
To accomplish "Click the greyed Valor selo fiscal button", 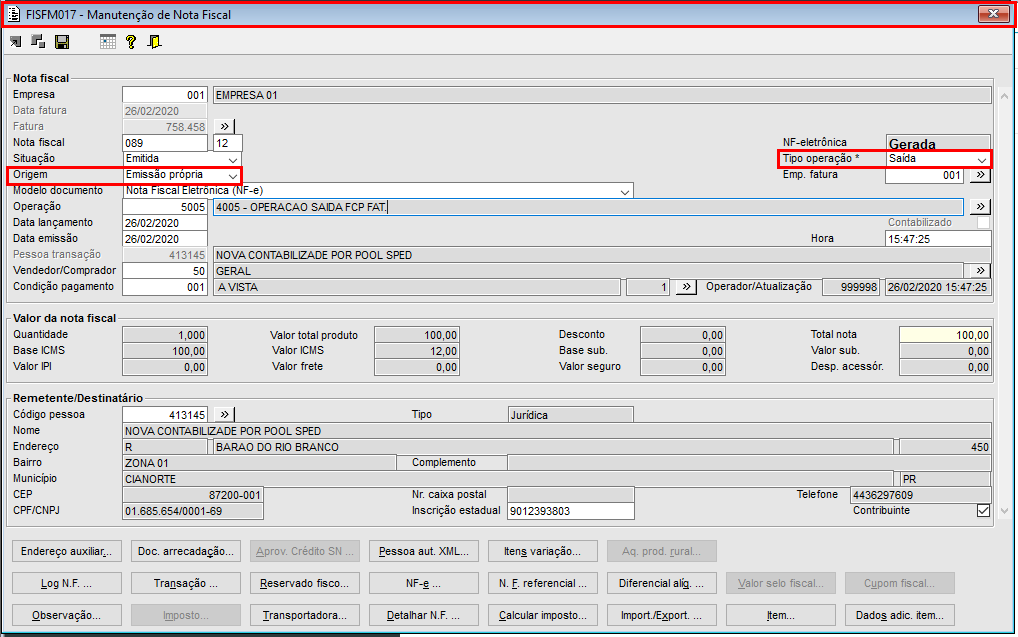I will click(x=780, y=583).
